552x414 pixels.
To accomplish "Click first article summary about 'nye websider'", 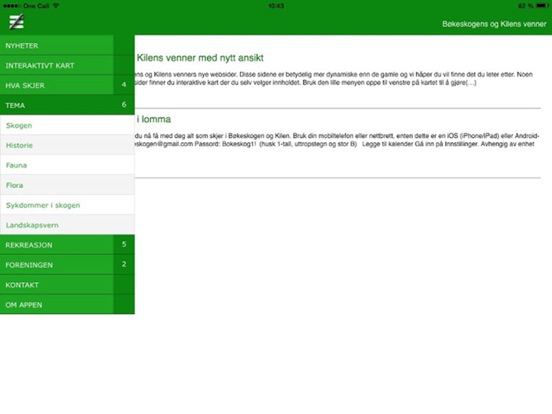I will (x=334, y=79).
